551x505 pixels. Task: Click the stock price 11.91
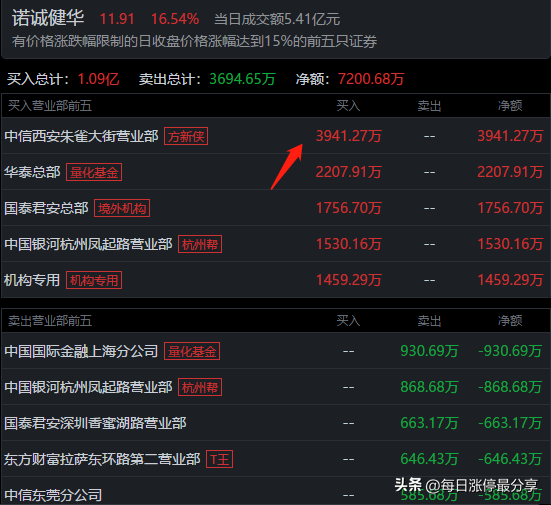pyautogui.click(x=117, y=19)
